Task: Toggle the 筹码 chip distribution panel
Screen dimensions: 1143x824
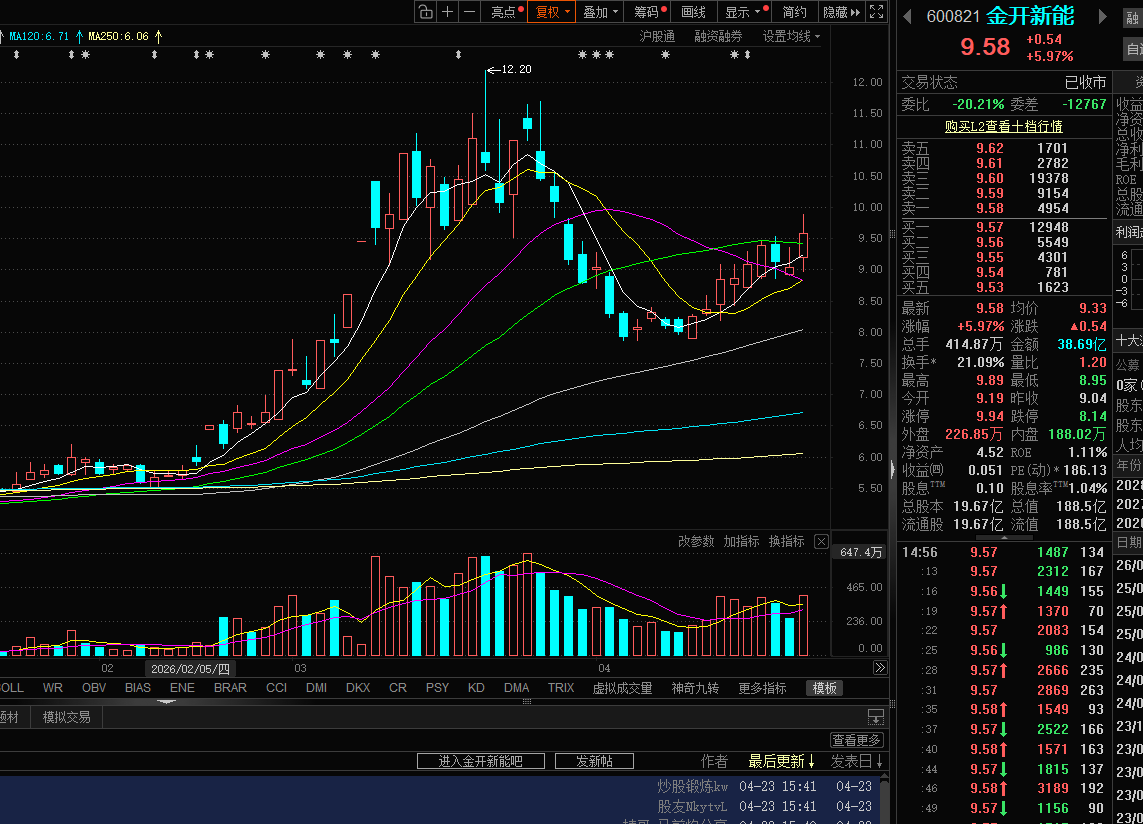Action: click(x=649, y=12)
